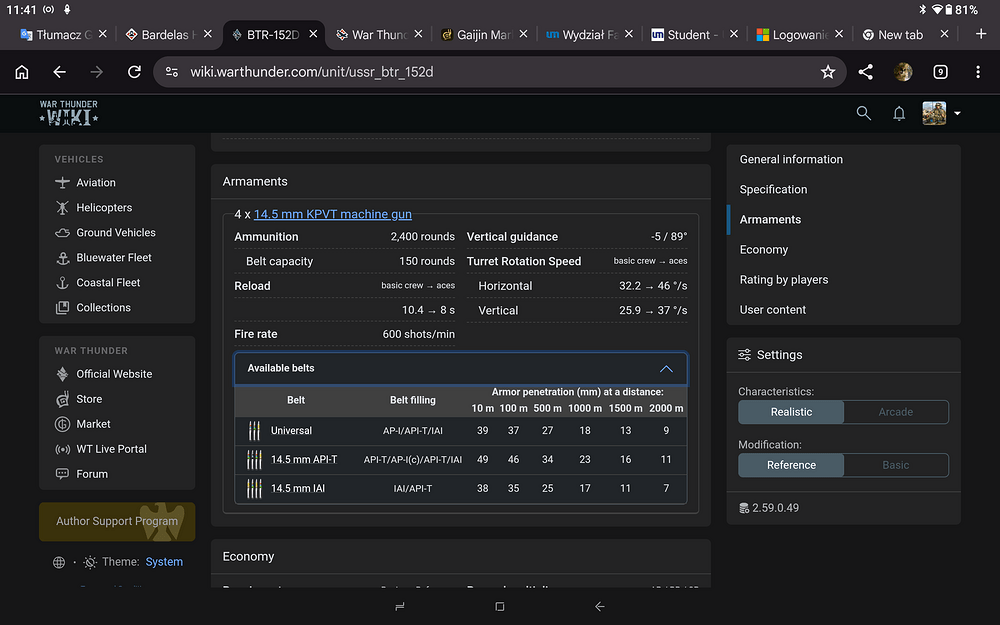1000x625 pixels.
Task: Switch to the Logowanie tab
Action: pos(793,34)
